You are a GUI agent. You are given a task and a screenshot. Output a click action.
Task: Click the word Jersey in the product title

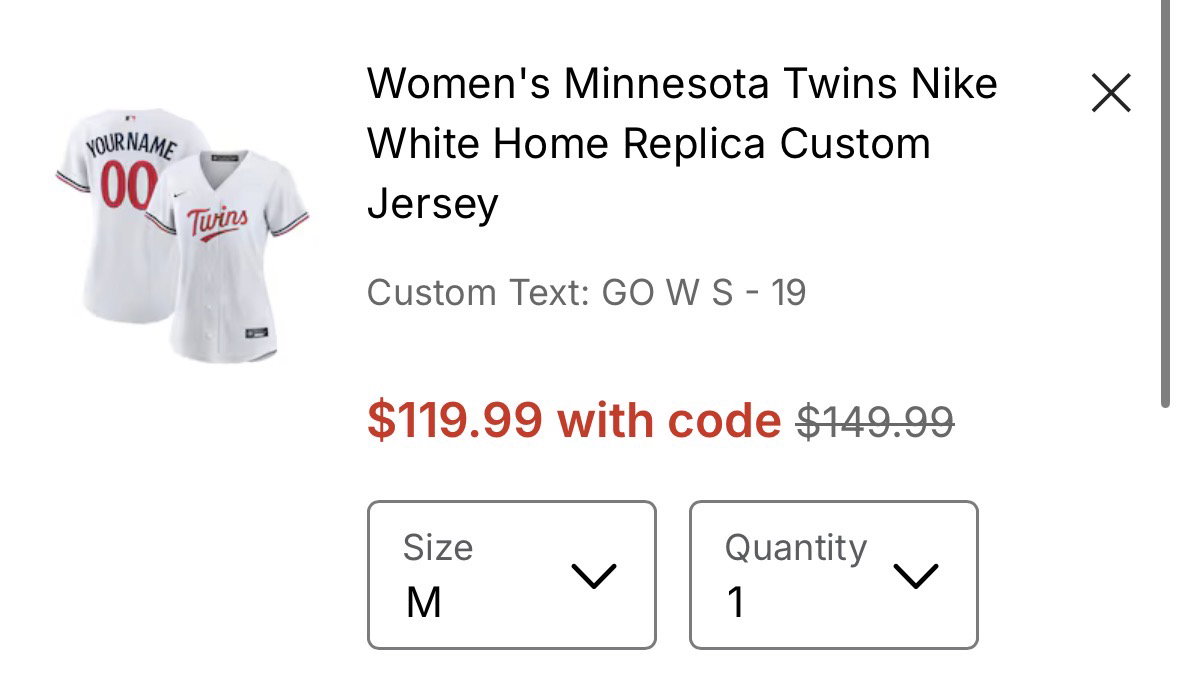[x=432, y=203]
